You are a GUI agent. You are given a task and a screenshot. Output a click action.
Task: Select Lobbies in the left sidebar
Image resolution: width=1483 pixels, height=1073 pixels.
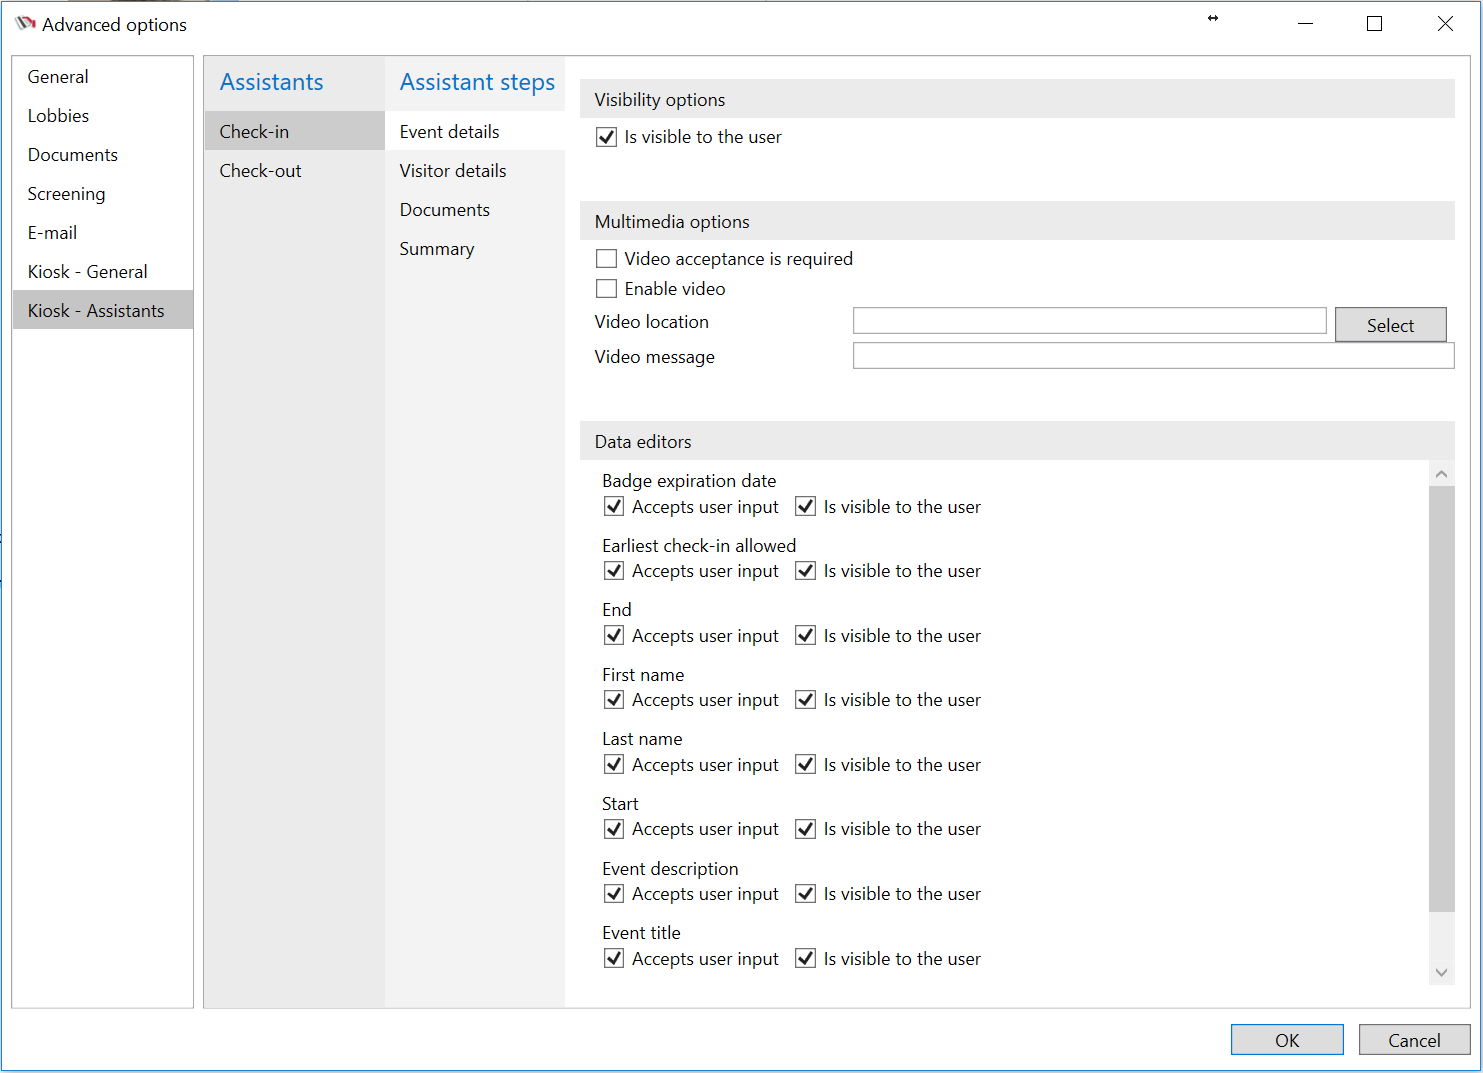pos(102,116)
